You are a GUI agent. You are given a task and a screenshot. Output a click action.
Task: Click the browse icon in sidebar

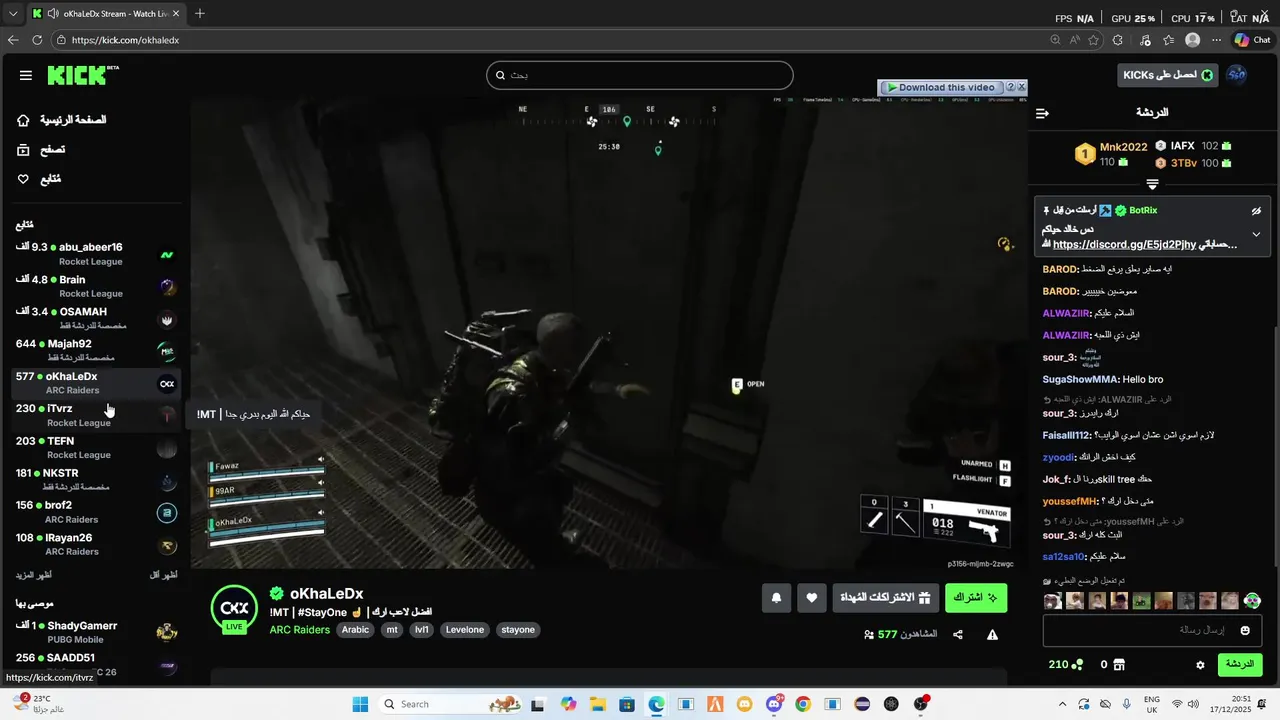point(24,150)
